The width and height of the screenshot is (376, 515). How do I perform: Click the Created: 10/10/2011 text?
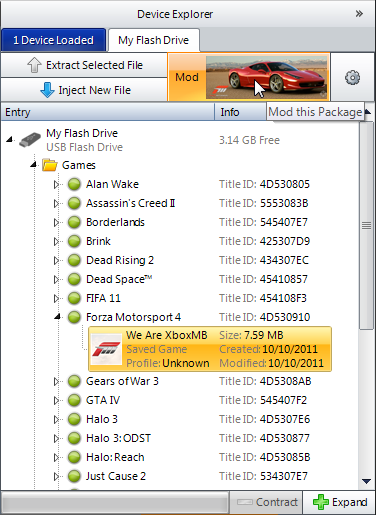click(269, 349)
